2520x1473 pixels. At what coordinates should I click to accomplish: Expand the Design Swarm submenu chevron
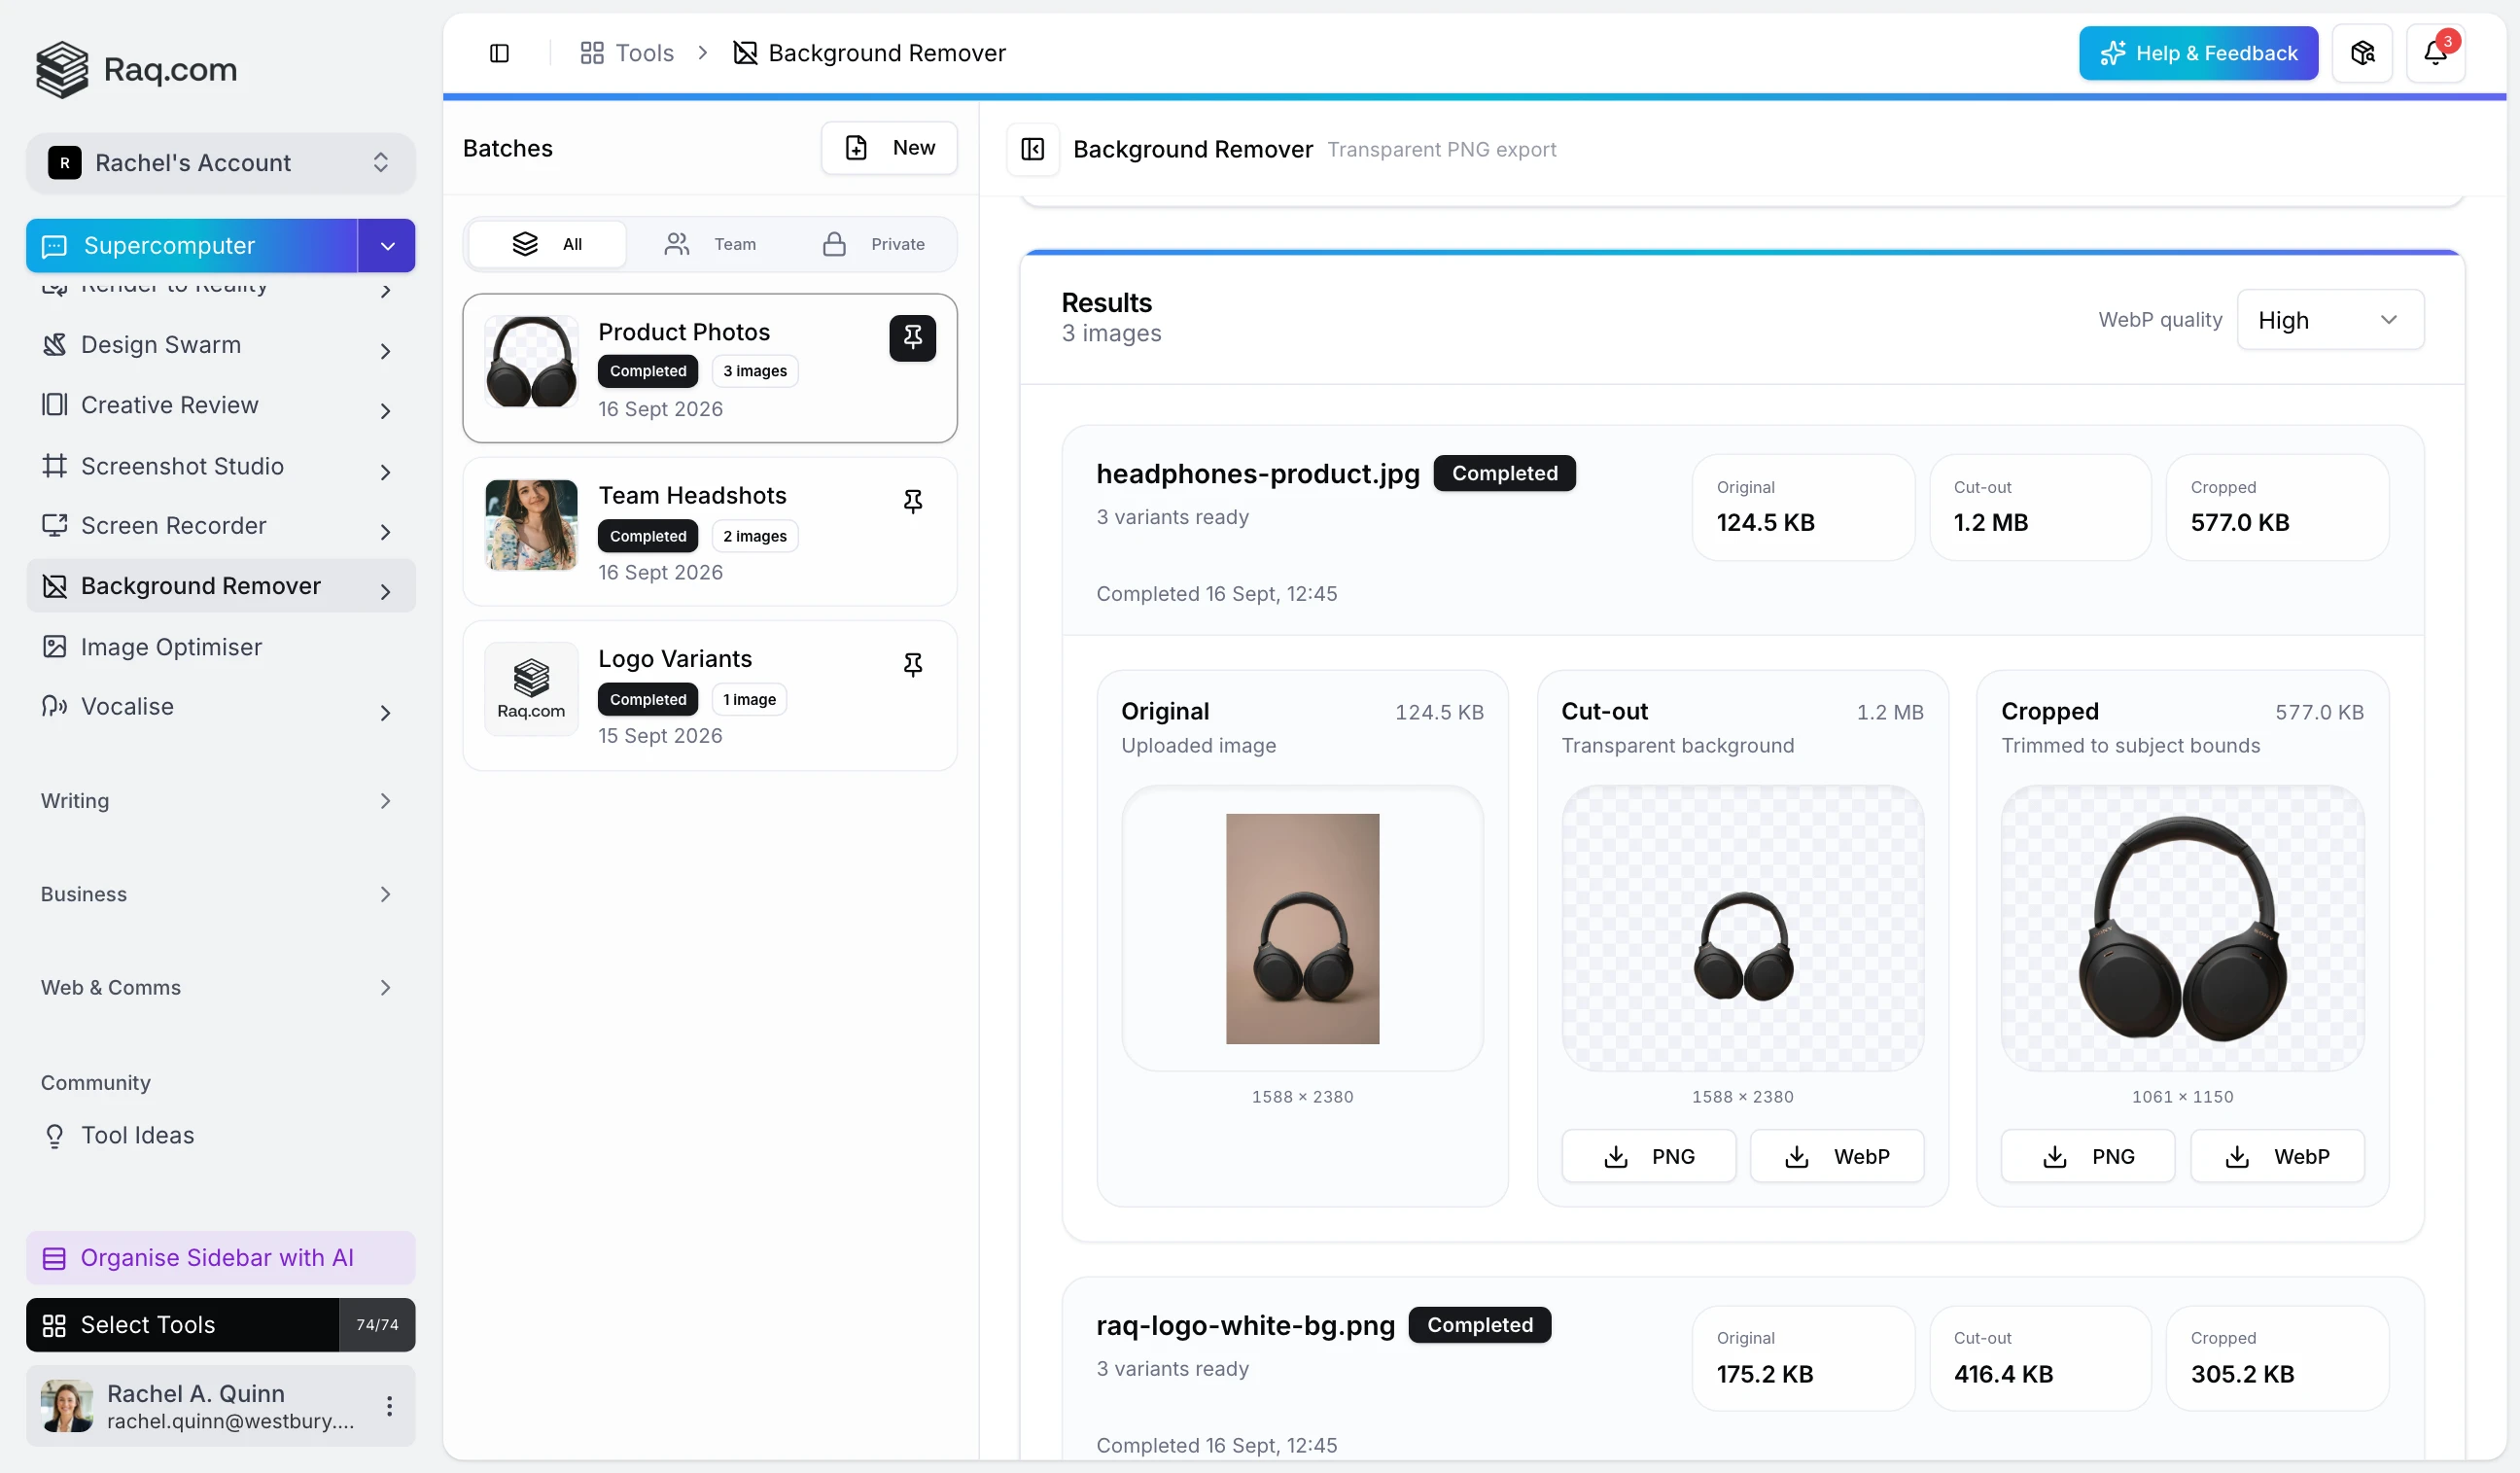tap(385, 351)
